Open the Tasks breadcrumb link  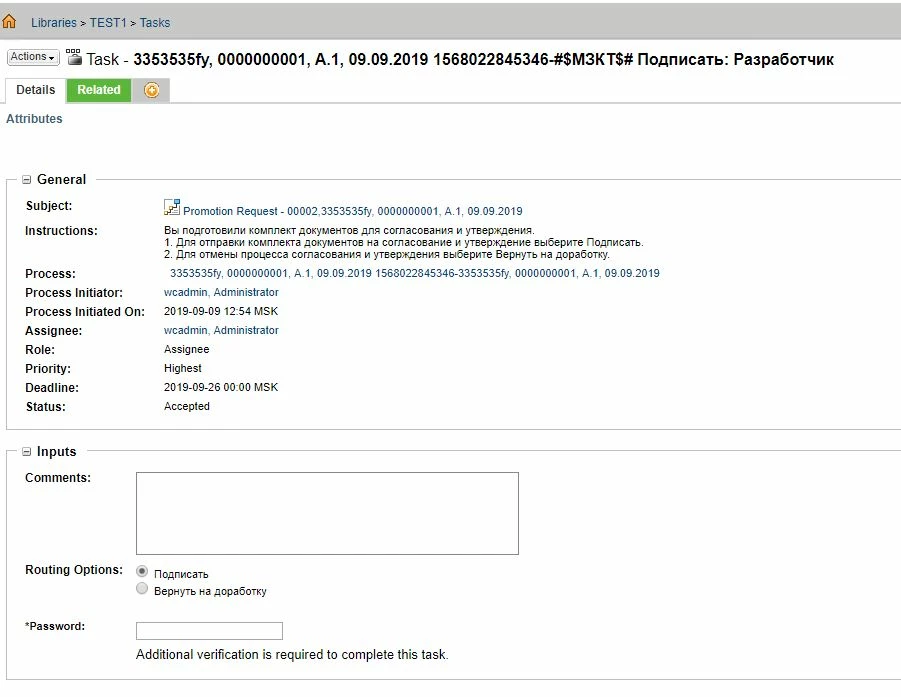pos(155,22)
